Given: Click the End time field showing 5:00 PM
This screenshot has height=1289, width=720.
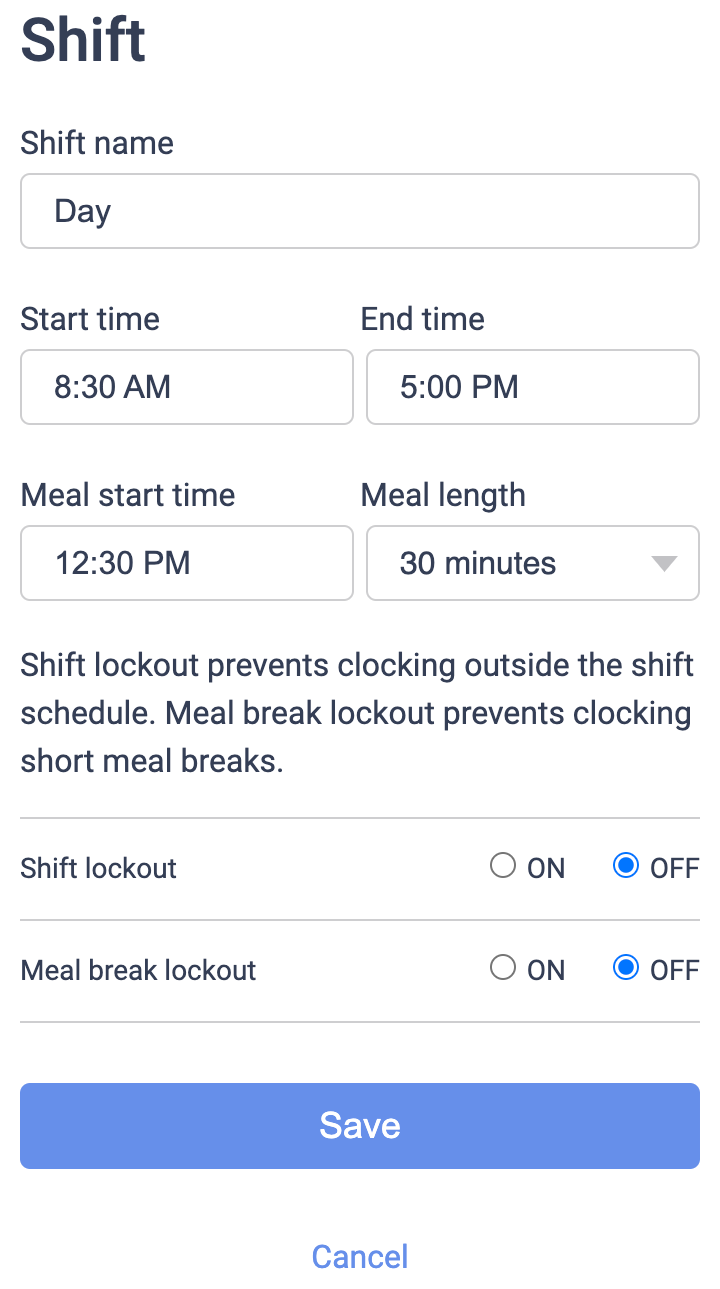Looking at the screenshot, I should click(x=532, y=387).
